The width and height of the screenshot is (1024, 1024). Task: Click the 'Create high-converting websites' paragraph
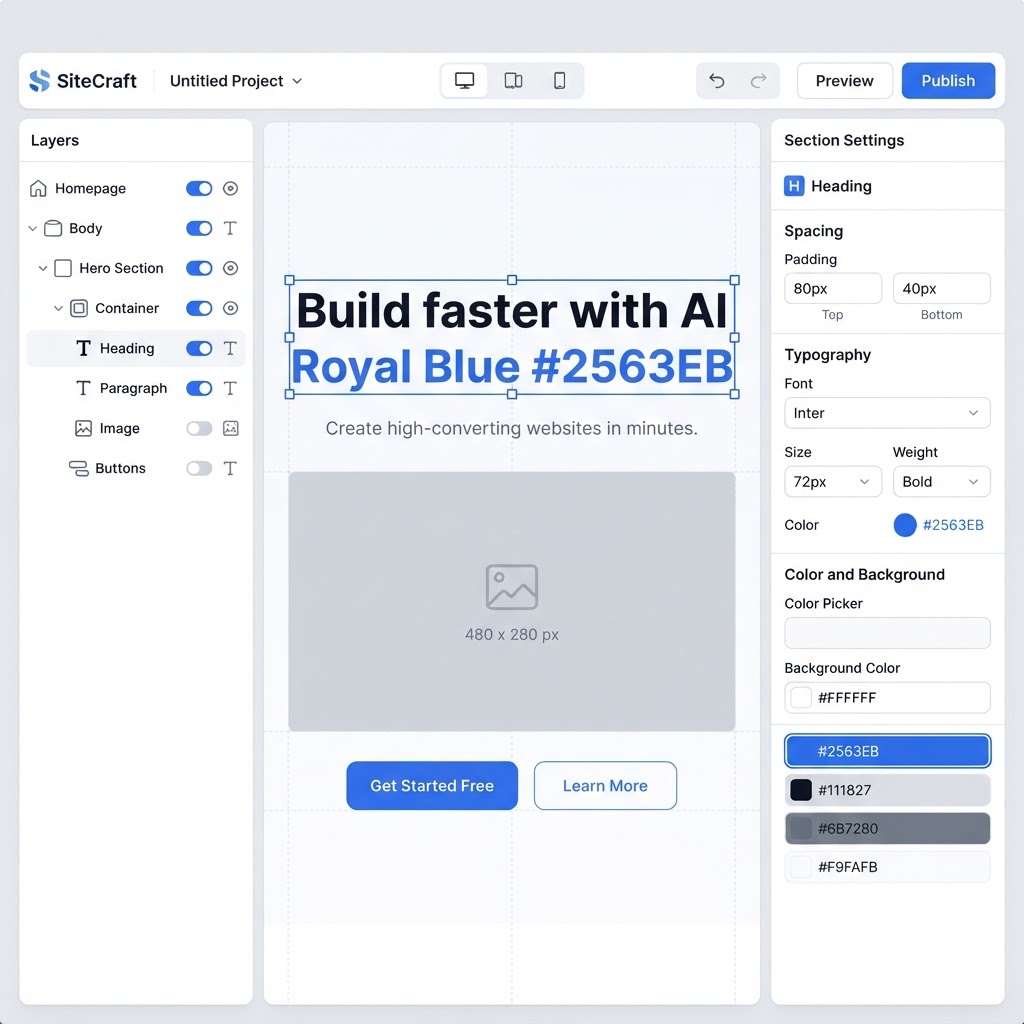[511, 428]
